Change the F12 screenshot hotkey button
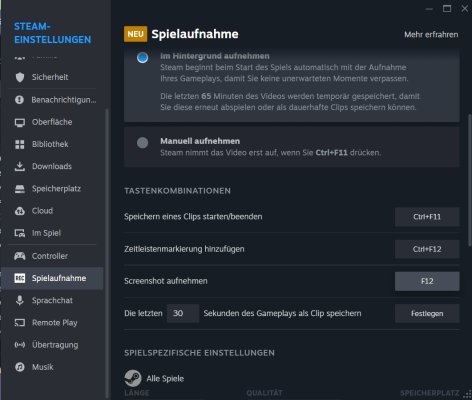The image size is (472, 400). 427,281
